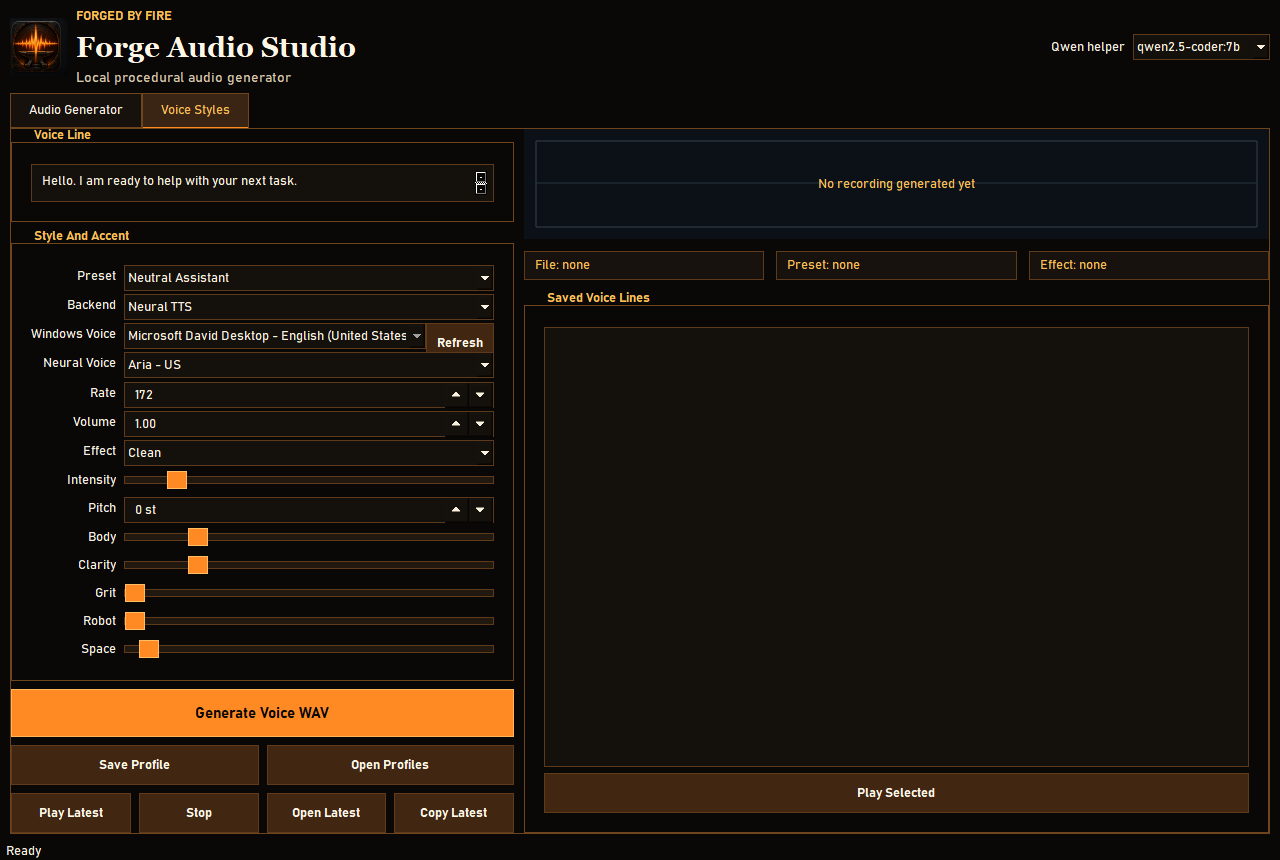Increase the Rate with the up arrow
The height and width of the screenshot is (860, 1280).
456,395
